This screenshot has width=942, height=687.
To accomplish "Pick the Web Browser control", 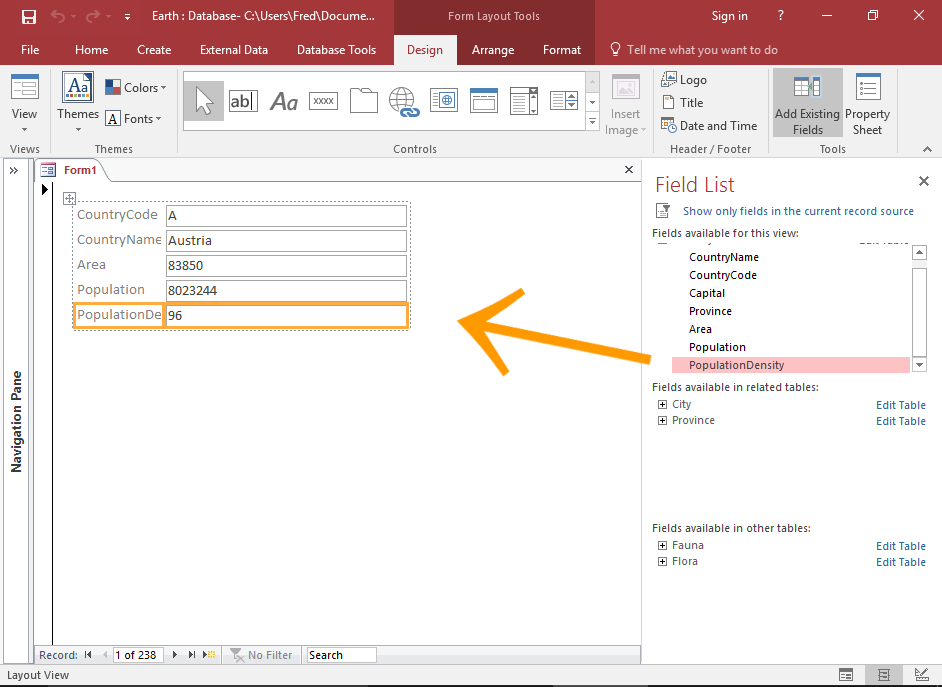I will click(444, 101).
